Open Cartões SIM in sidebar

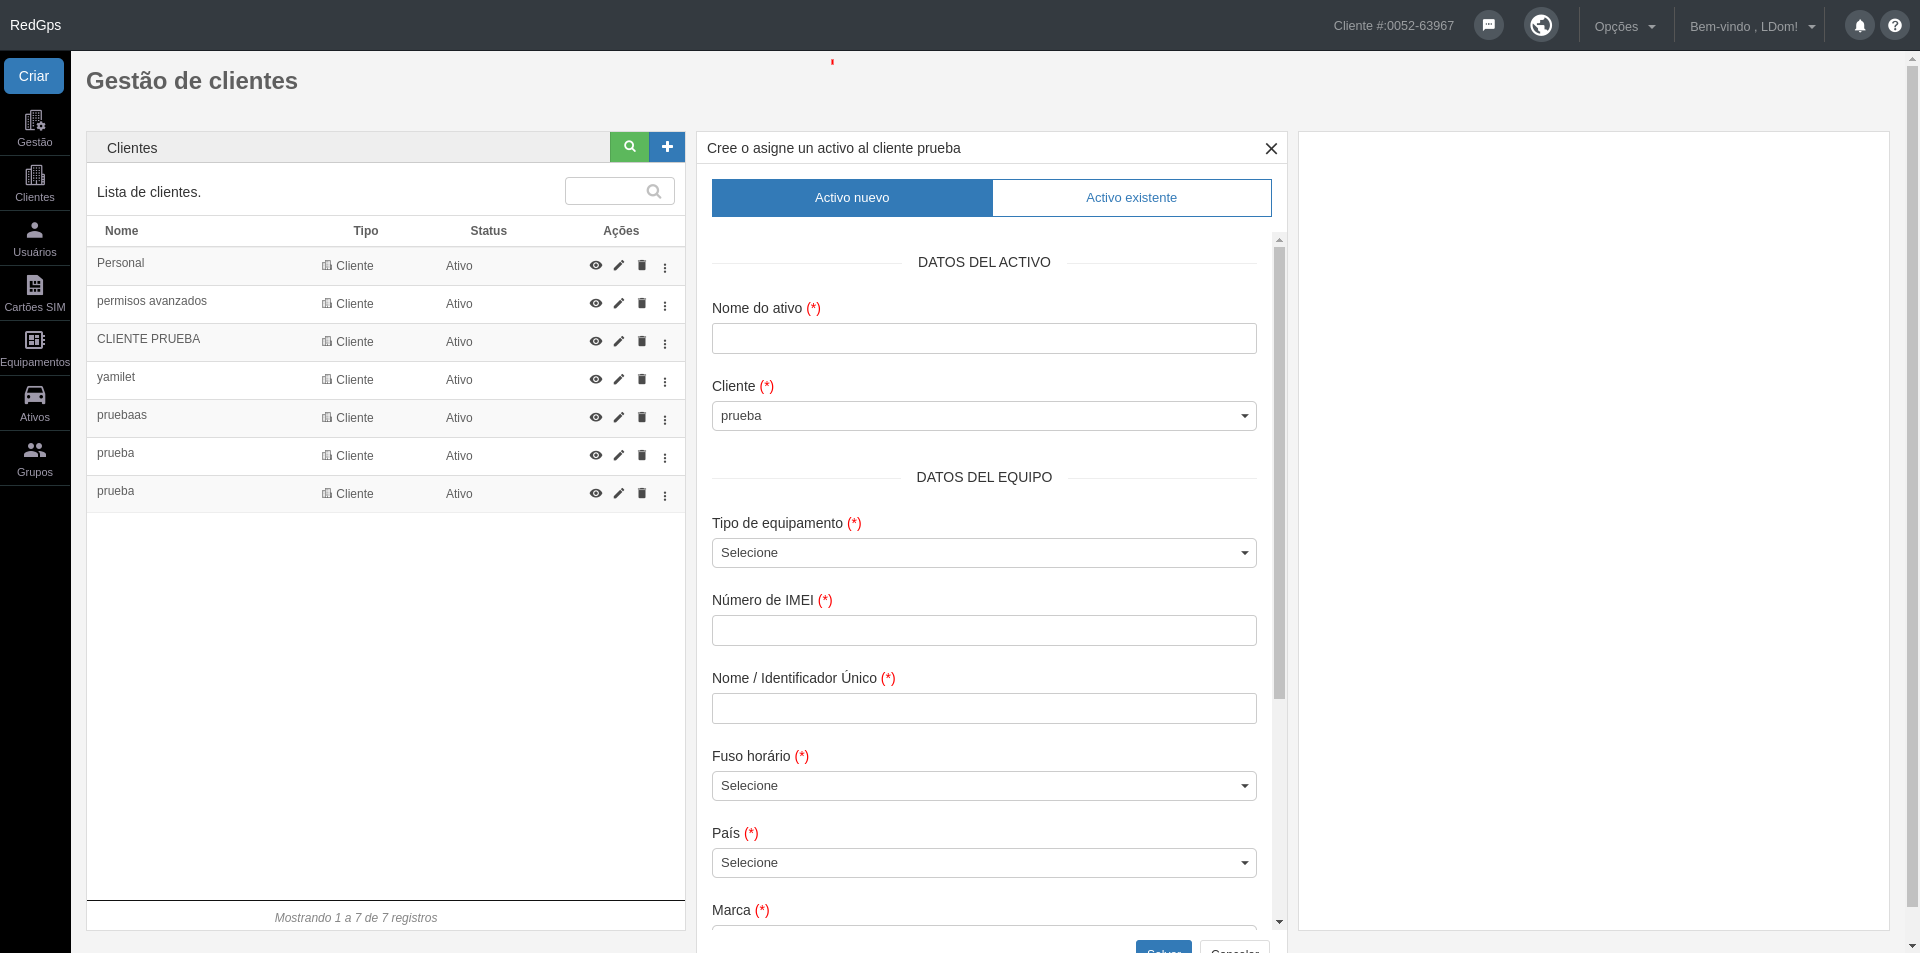pyautogui.click(x=35, y=293)
